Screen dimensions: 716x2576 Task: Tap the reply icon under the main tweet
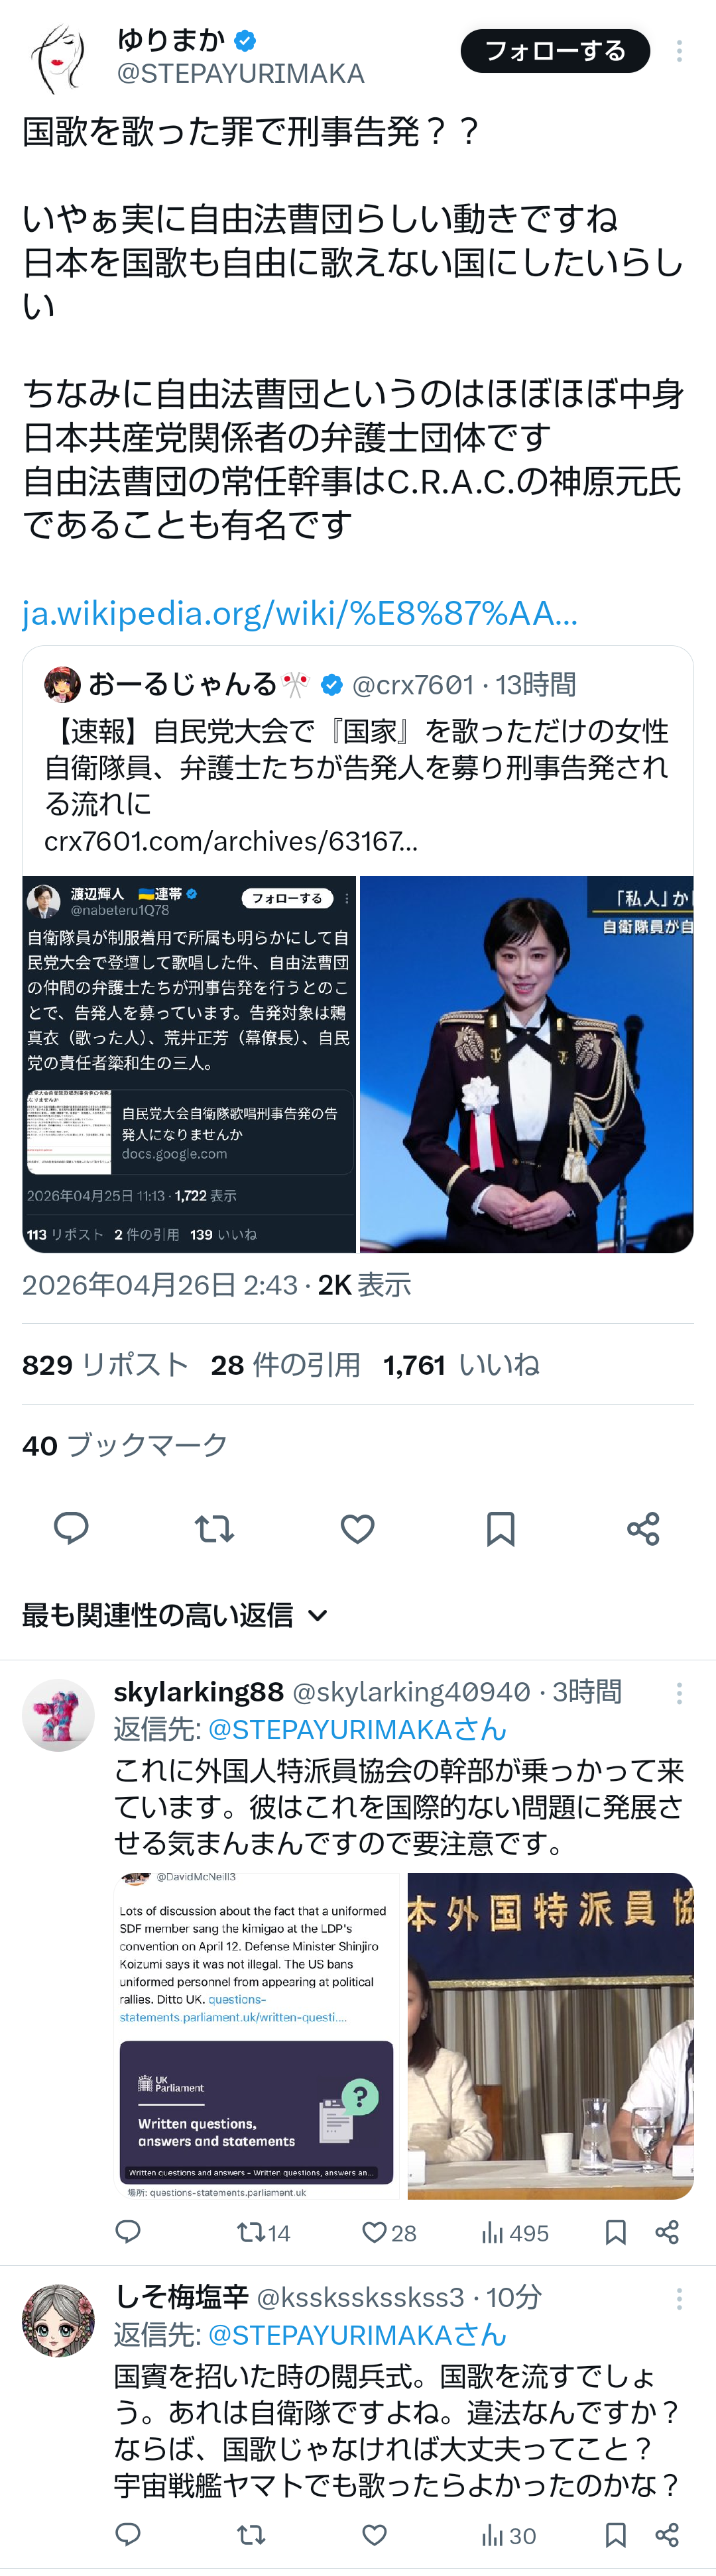(x=71, y=1528)
